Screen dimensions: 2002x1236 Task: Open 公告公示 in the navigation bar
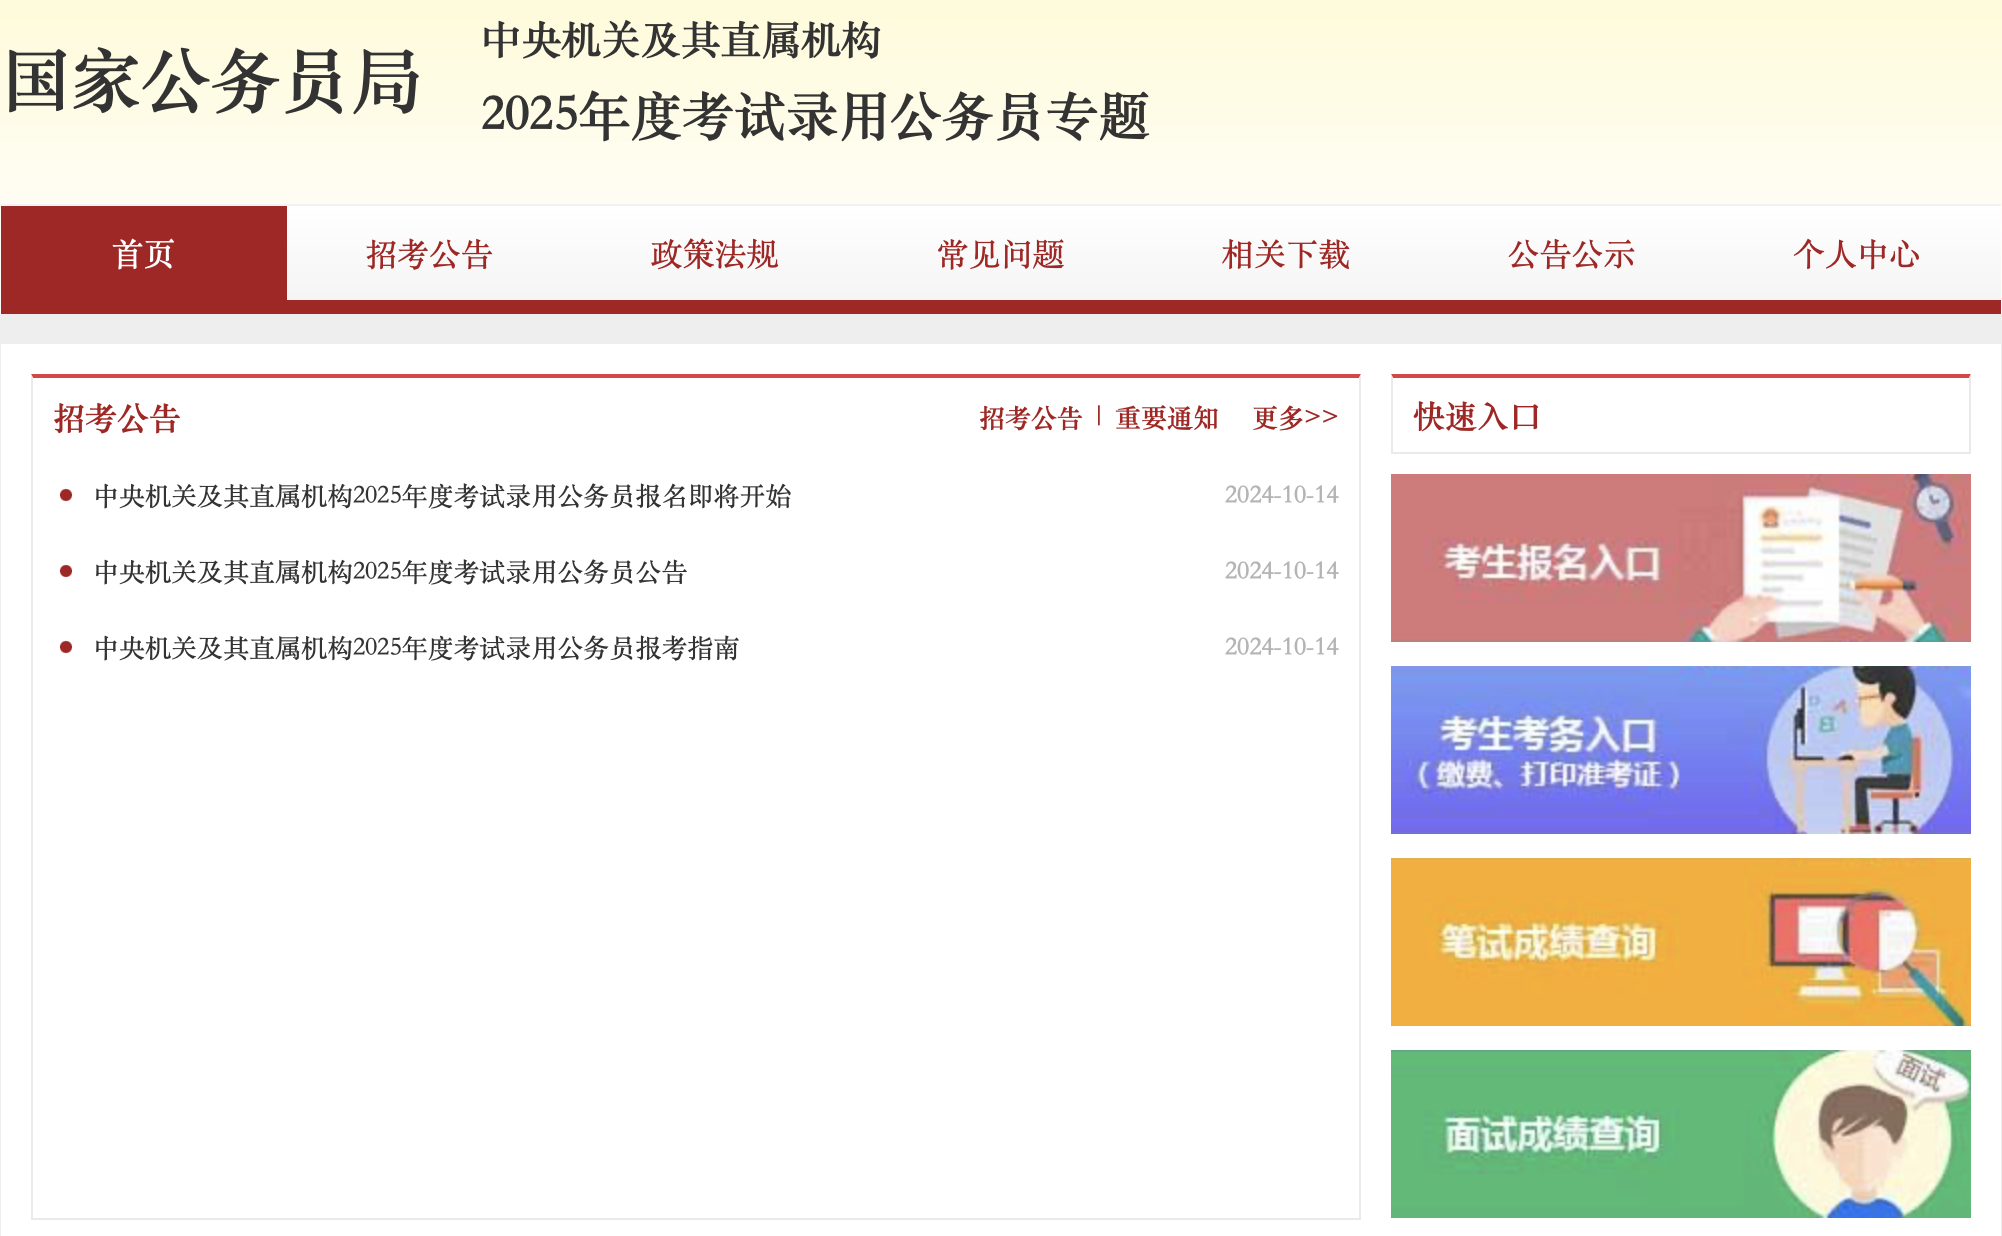point(1571,254)
